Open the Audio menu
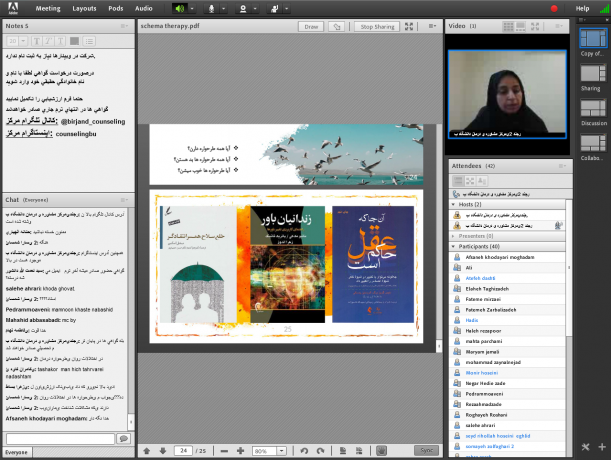 (143, 8)
